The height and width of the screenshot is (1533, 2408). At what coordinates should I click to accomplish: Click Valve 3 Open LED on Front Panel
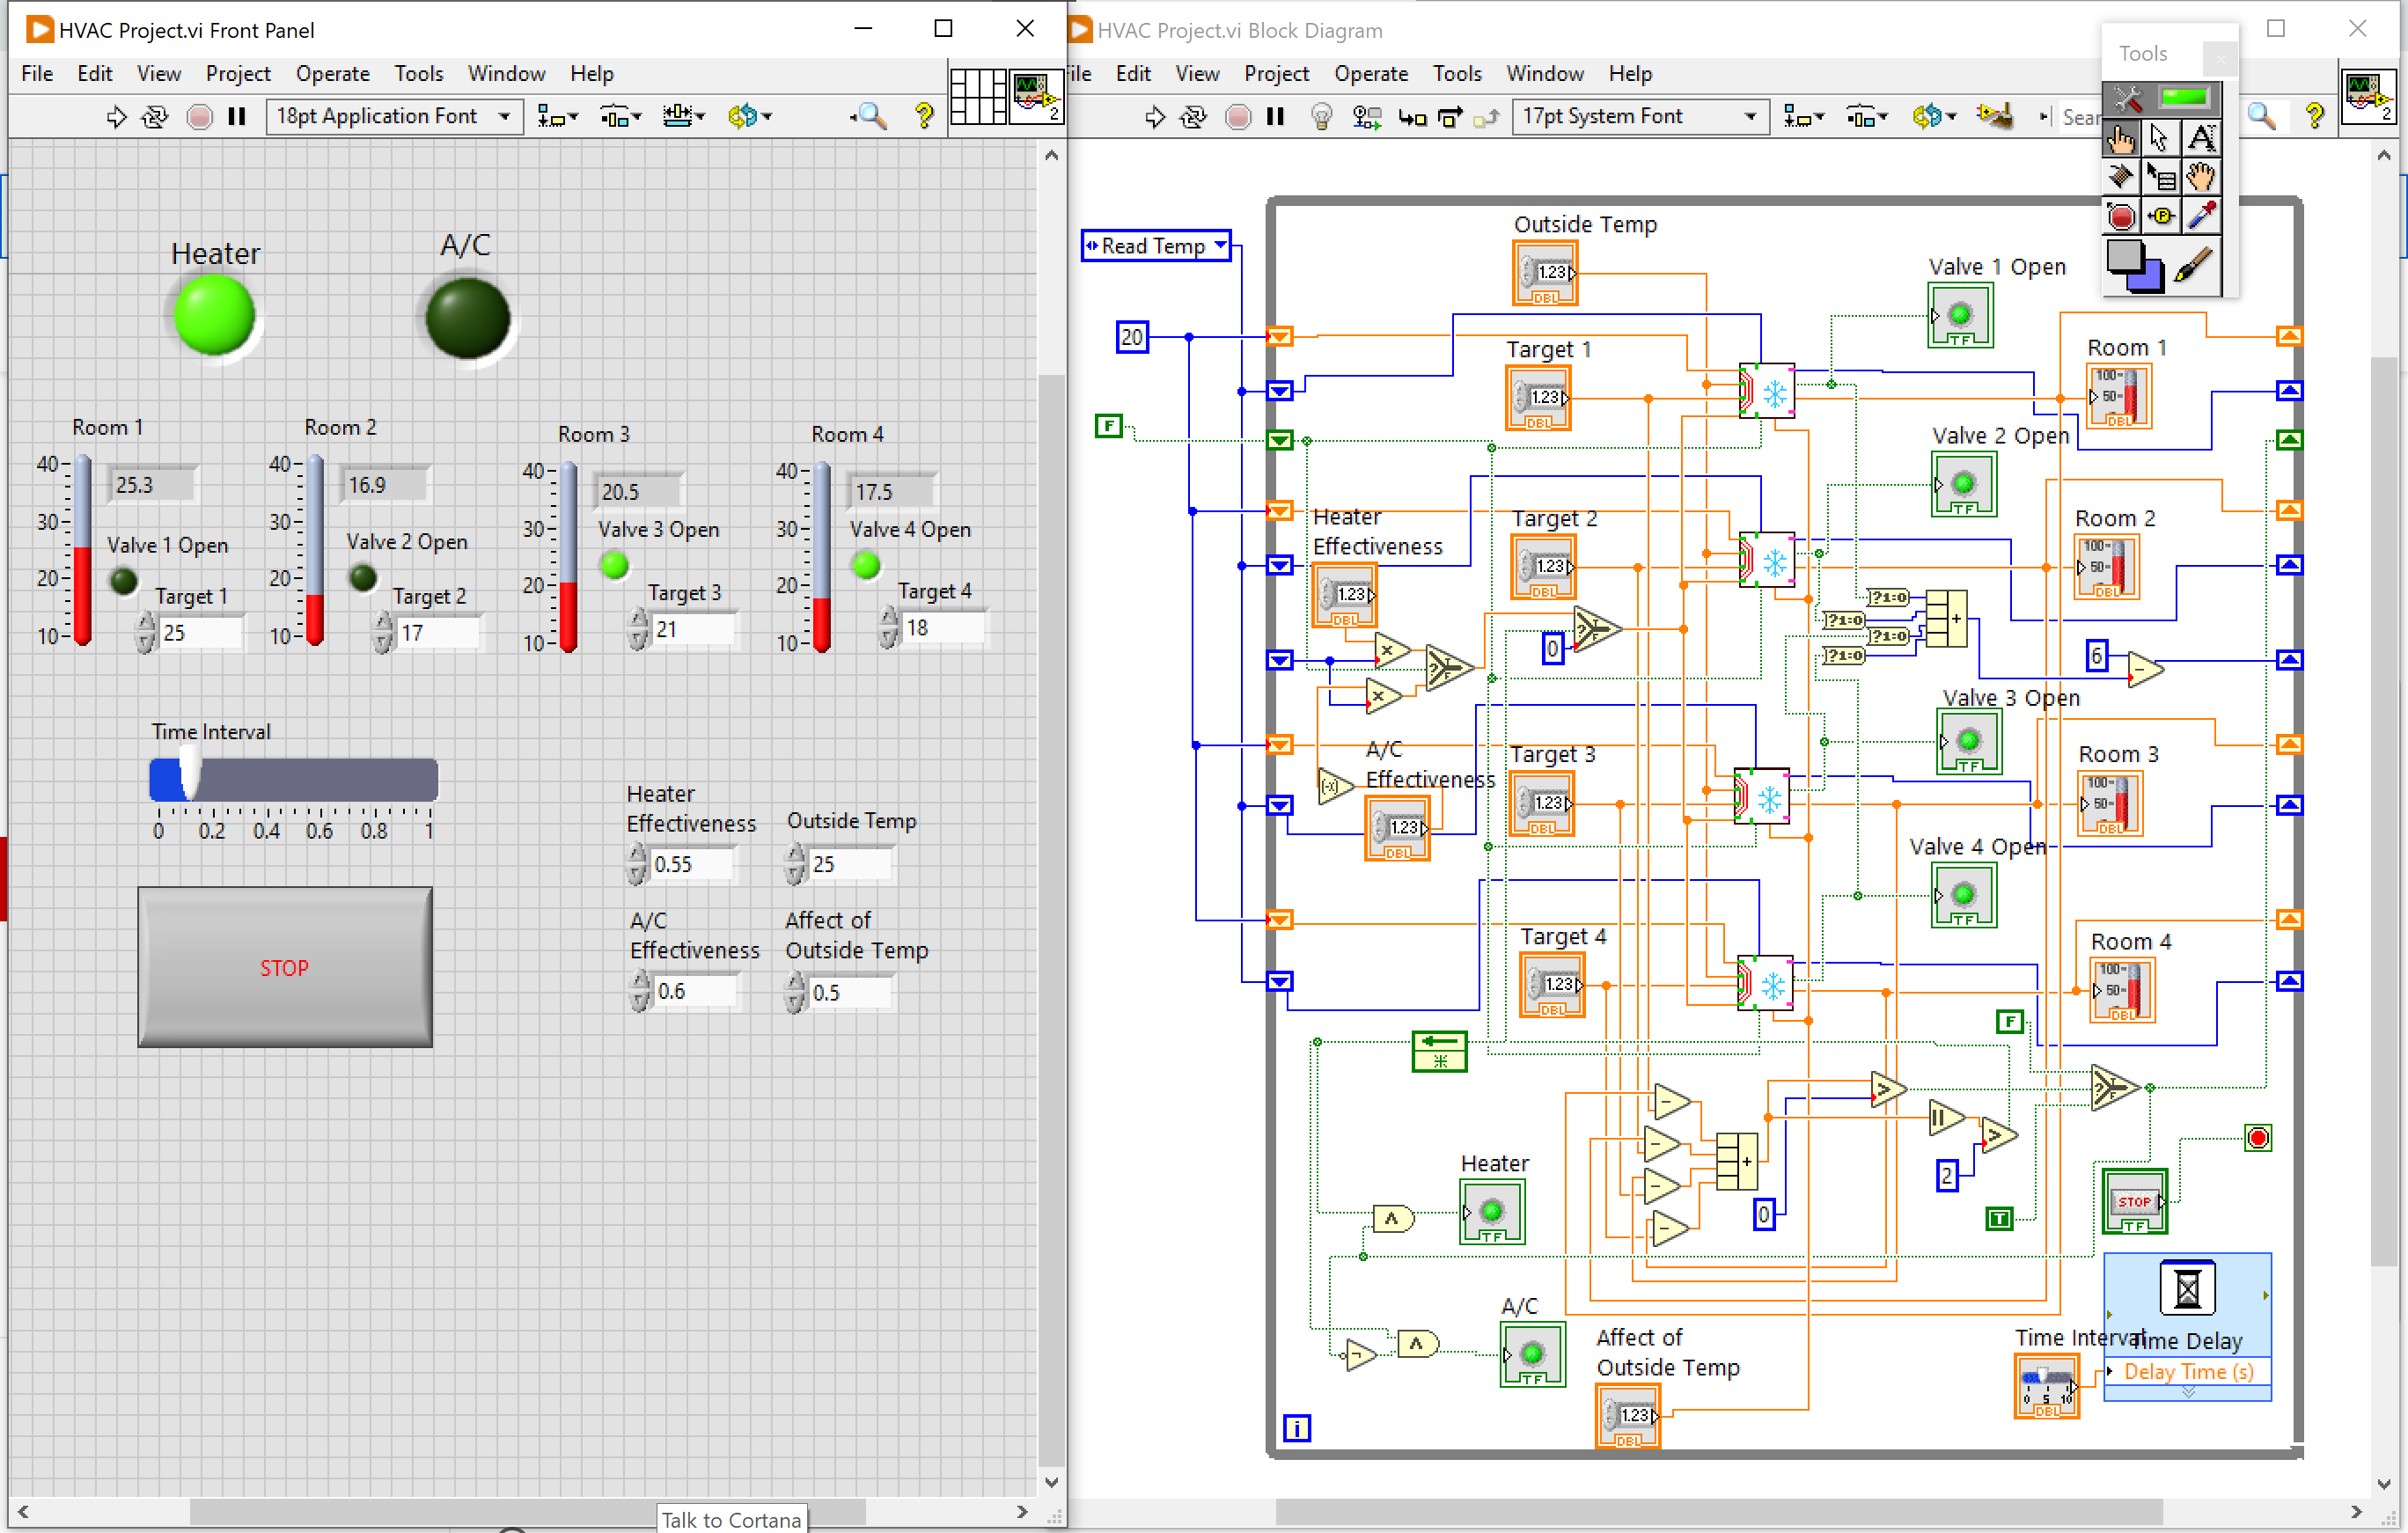point(614,565)
